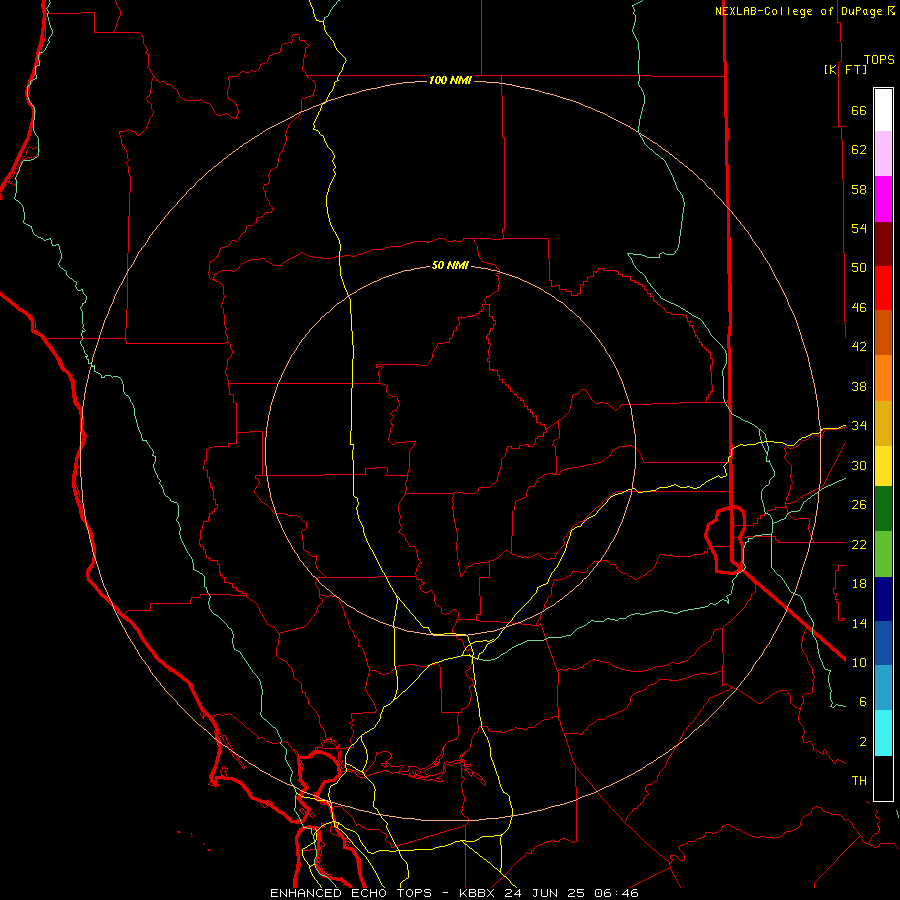Select the light pink legend color band

click(x=883, y=153)
